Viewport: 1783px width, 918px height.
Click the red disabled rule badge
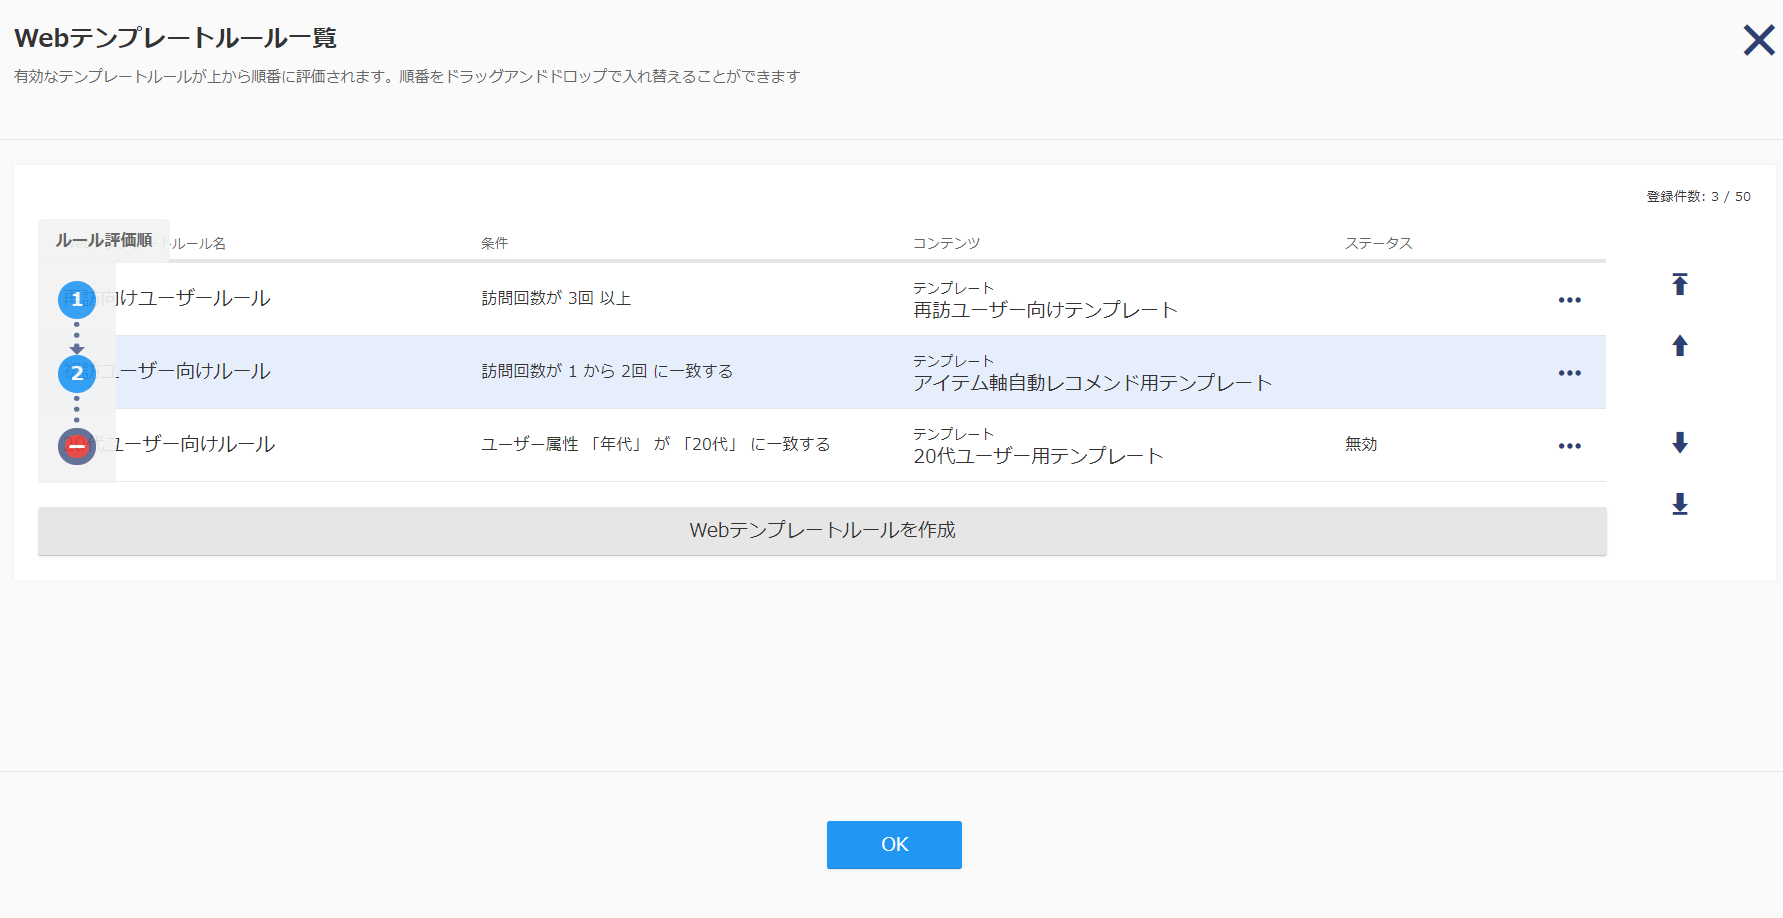[x=77, y=446]
